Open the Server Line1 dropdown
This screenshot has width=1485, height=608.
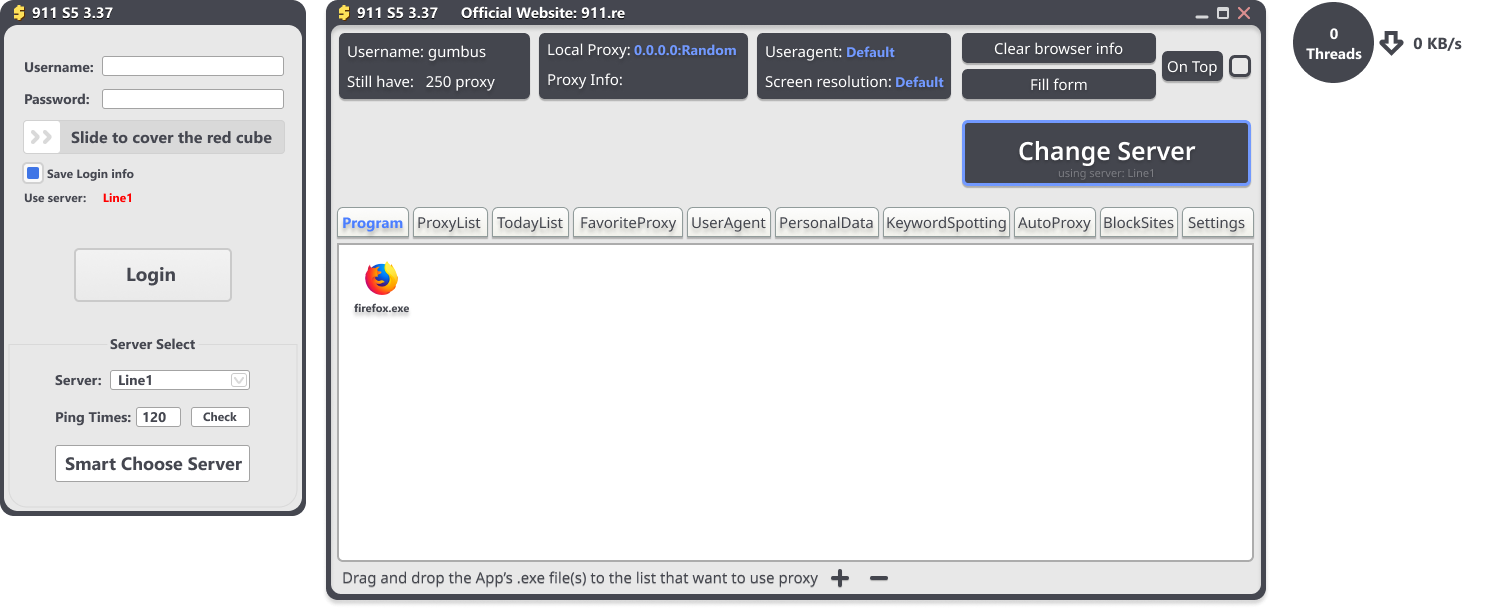coord(180,380)
